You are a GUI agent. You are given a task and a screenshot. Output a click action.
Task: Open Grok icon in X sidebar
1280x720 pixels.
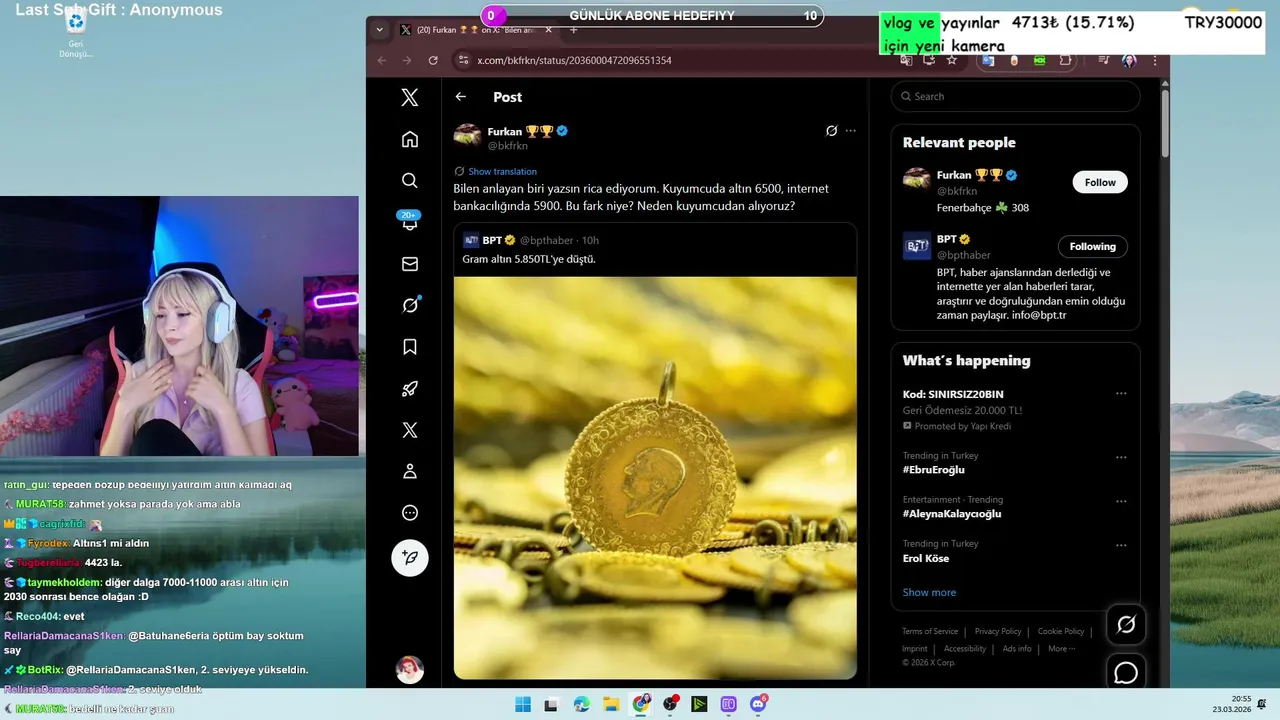(410, 305)
